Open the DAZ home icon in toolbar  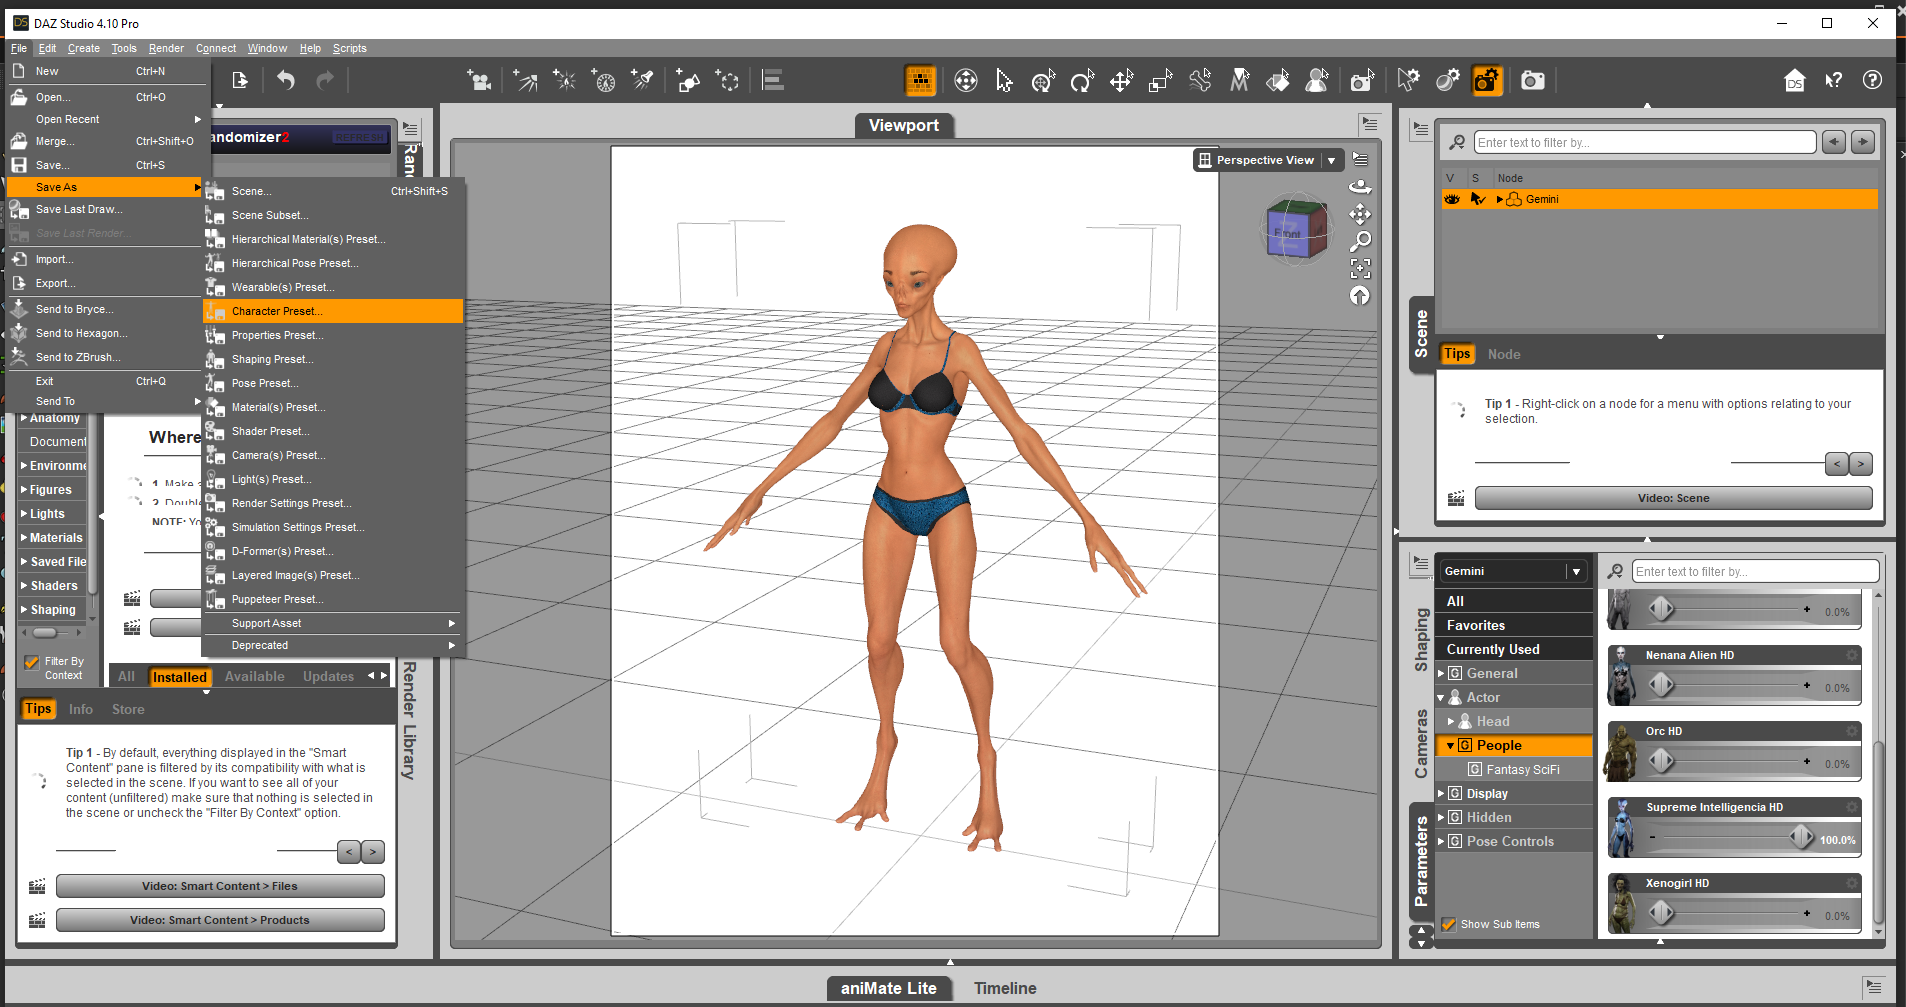[x=1795, y=81]
